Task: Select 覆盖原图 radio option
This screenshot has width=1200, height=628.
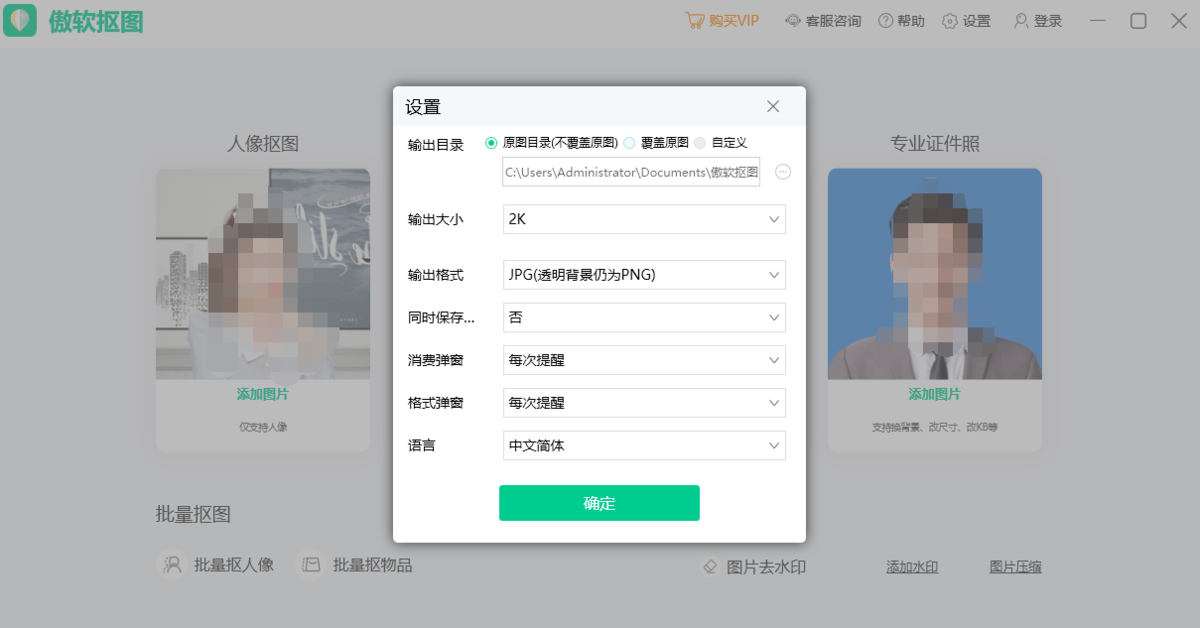Action: 629,143
